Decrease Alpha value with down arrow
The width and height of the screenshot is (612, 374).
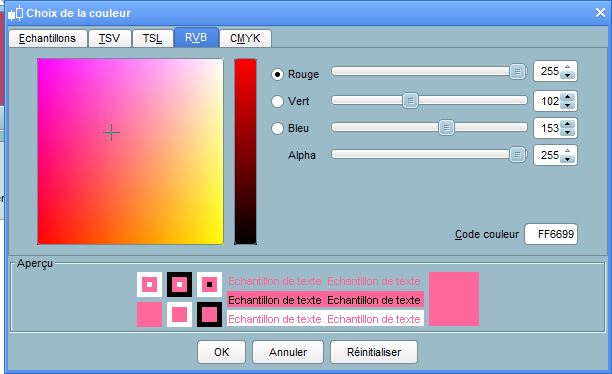click(568, 159)
